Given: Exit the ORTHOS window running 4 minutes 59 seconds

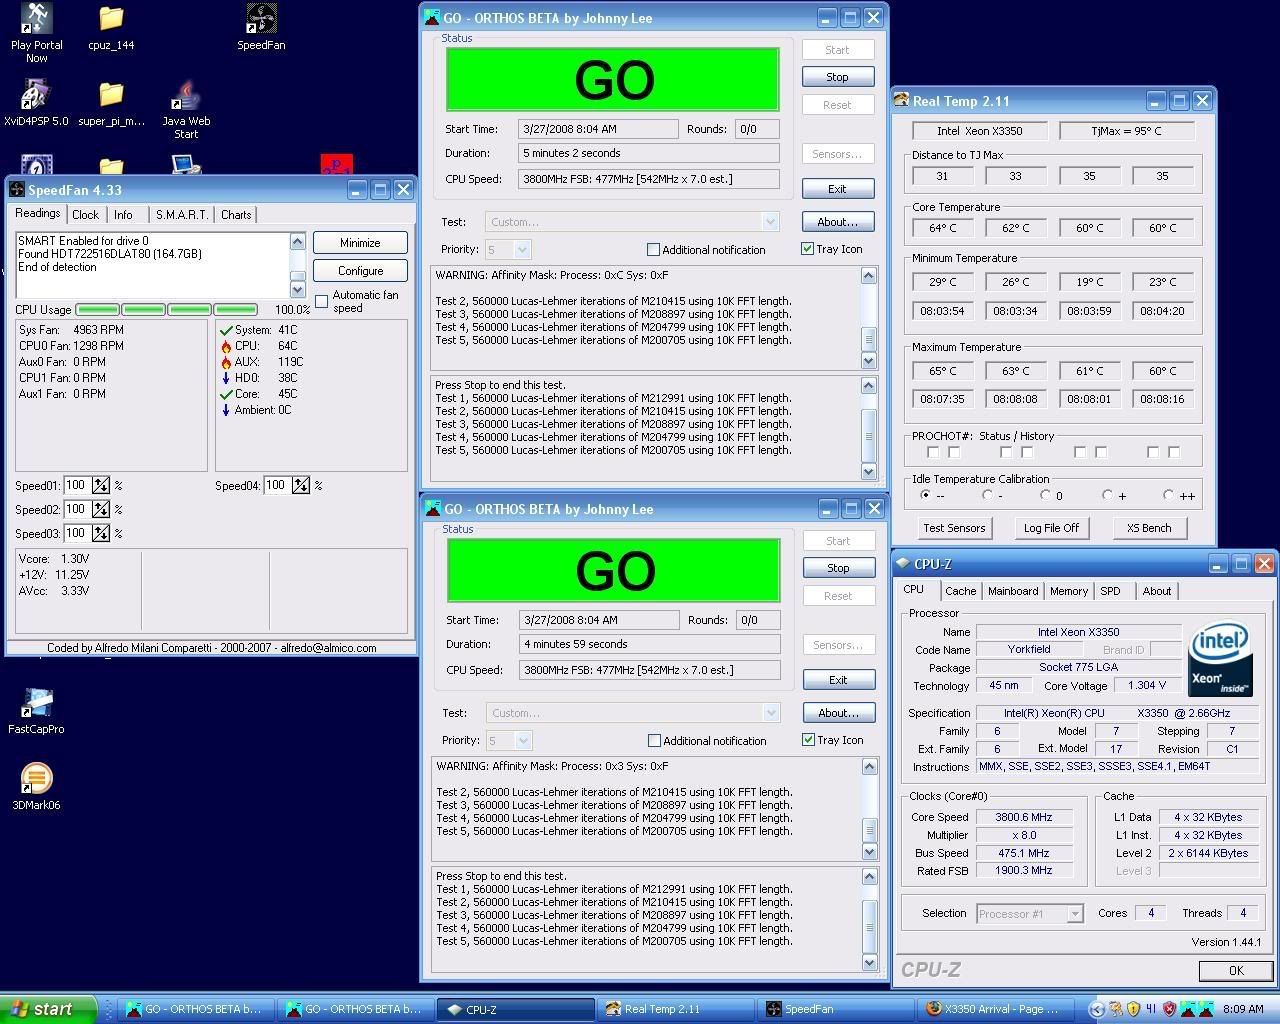Looking at the screenshot, I should [838, 680].
